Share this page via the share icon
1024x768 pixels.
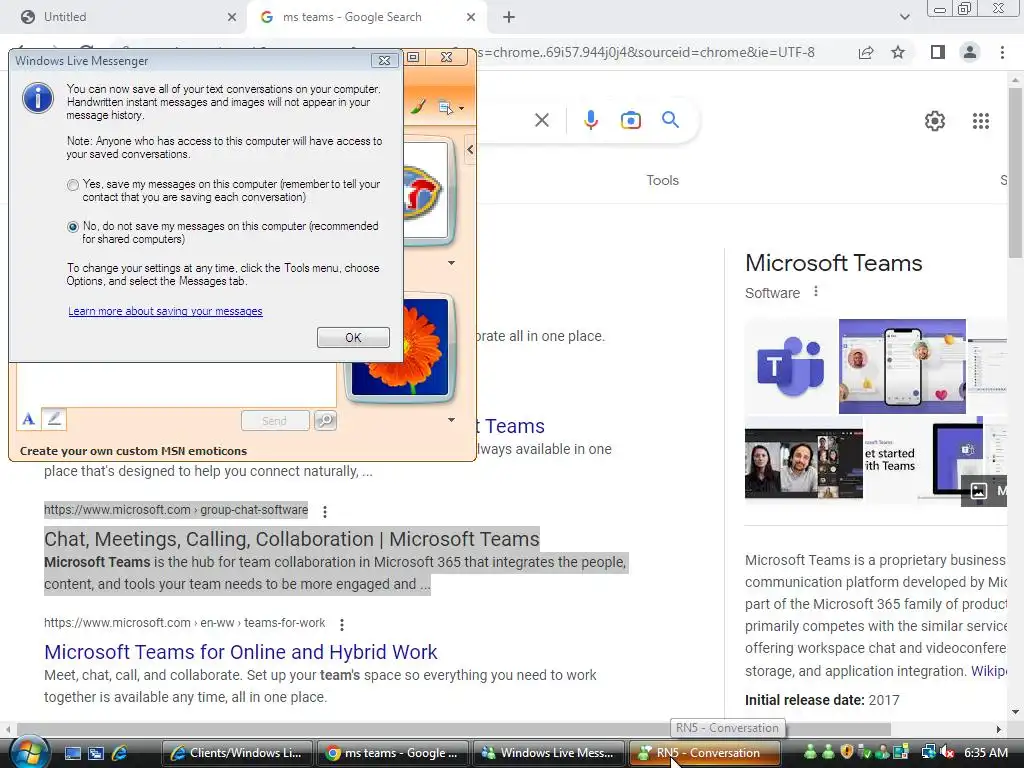click(x=866, y=52)
